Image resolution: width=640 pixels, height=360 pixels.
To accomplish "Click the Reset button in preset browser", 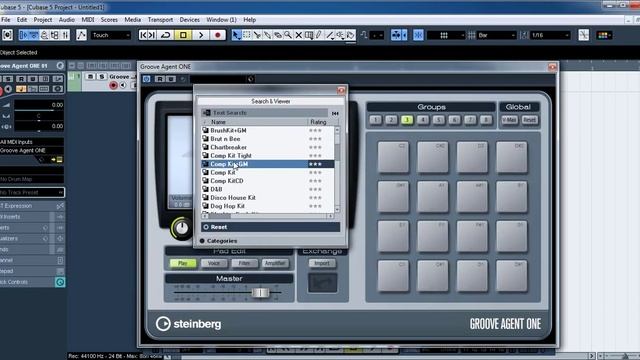I will pos(270,227).
